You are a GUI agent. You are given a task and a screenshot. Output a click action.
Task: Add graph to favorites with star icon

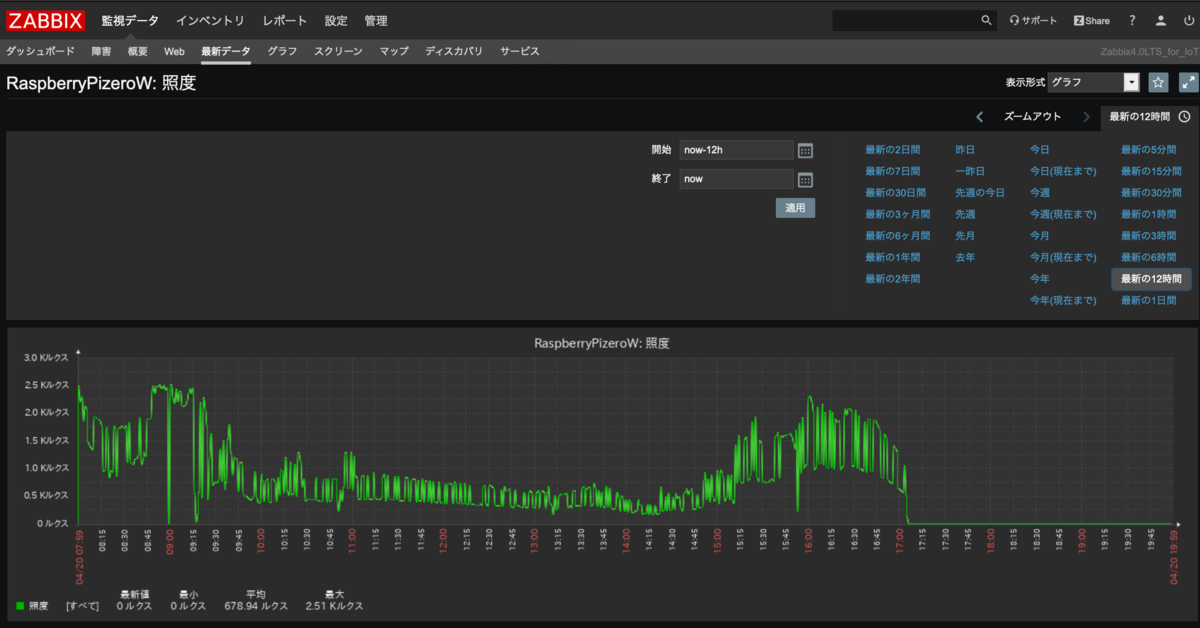[1158, 83]
